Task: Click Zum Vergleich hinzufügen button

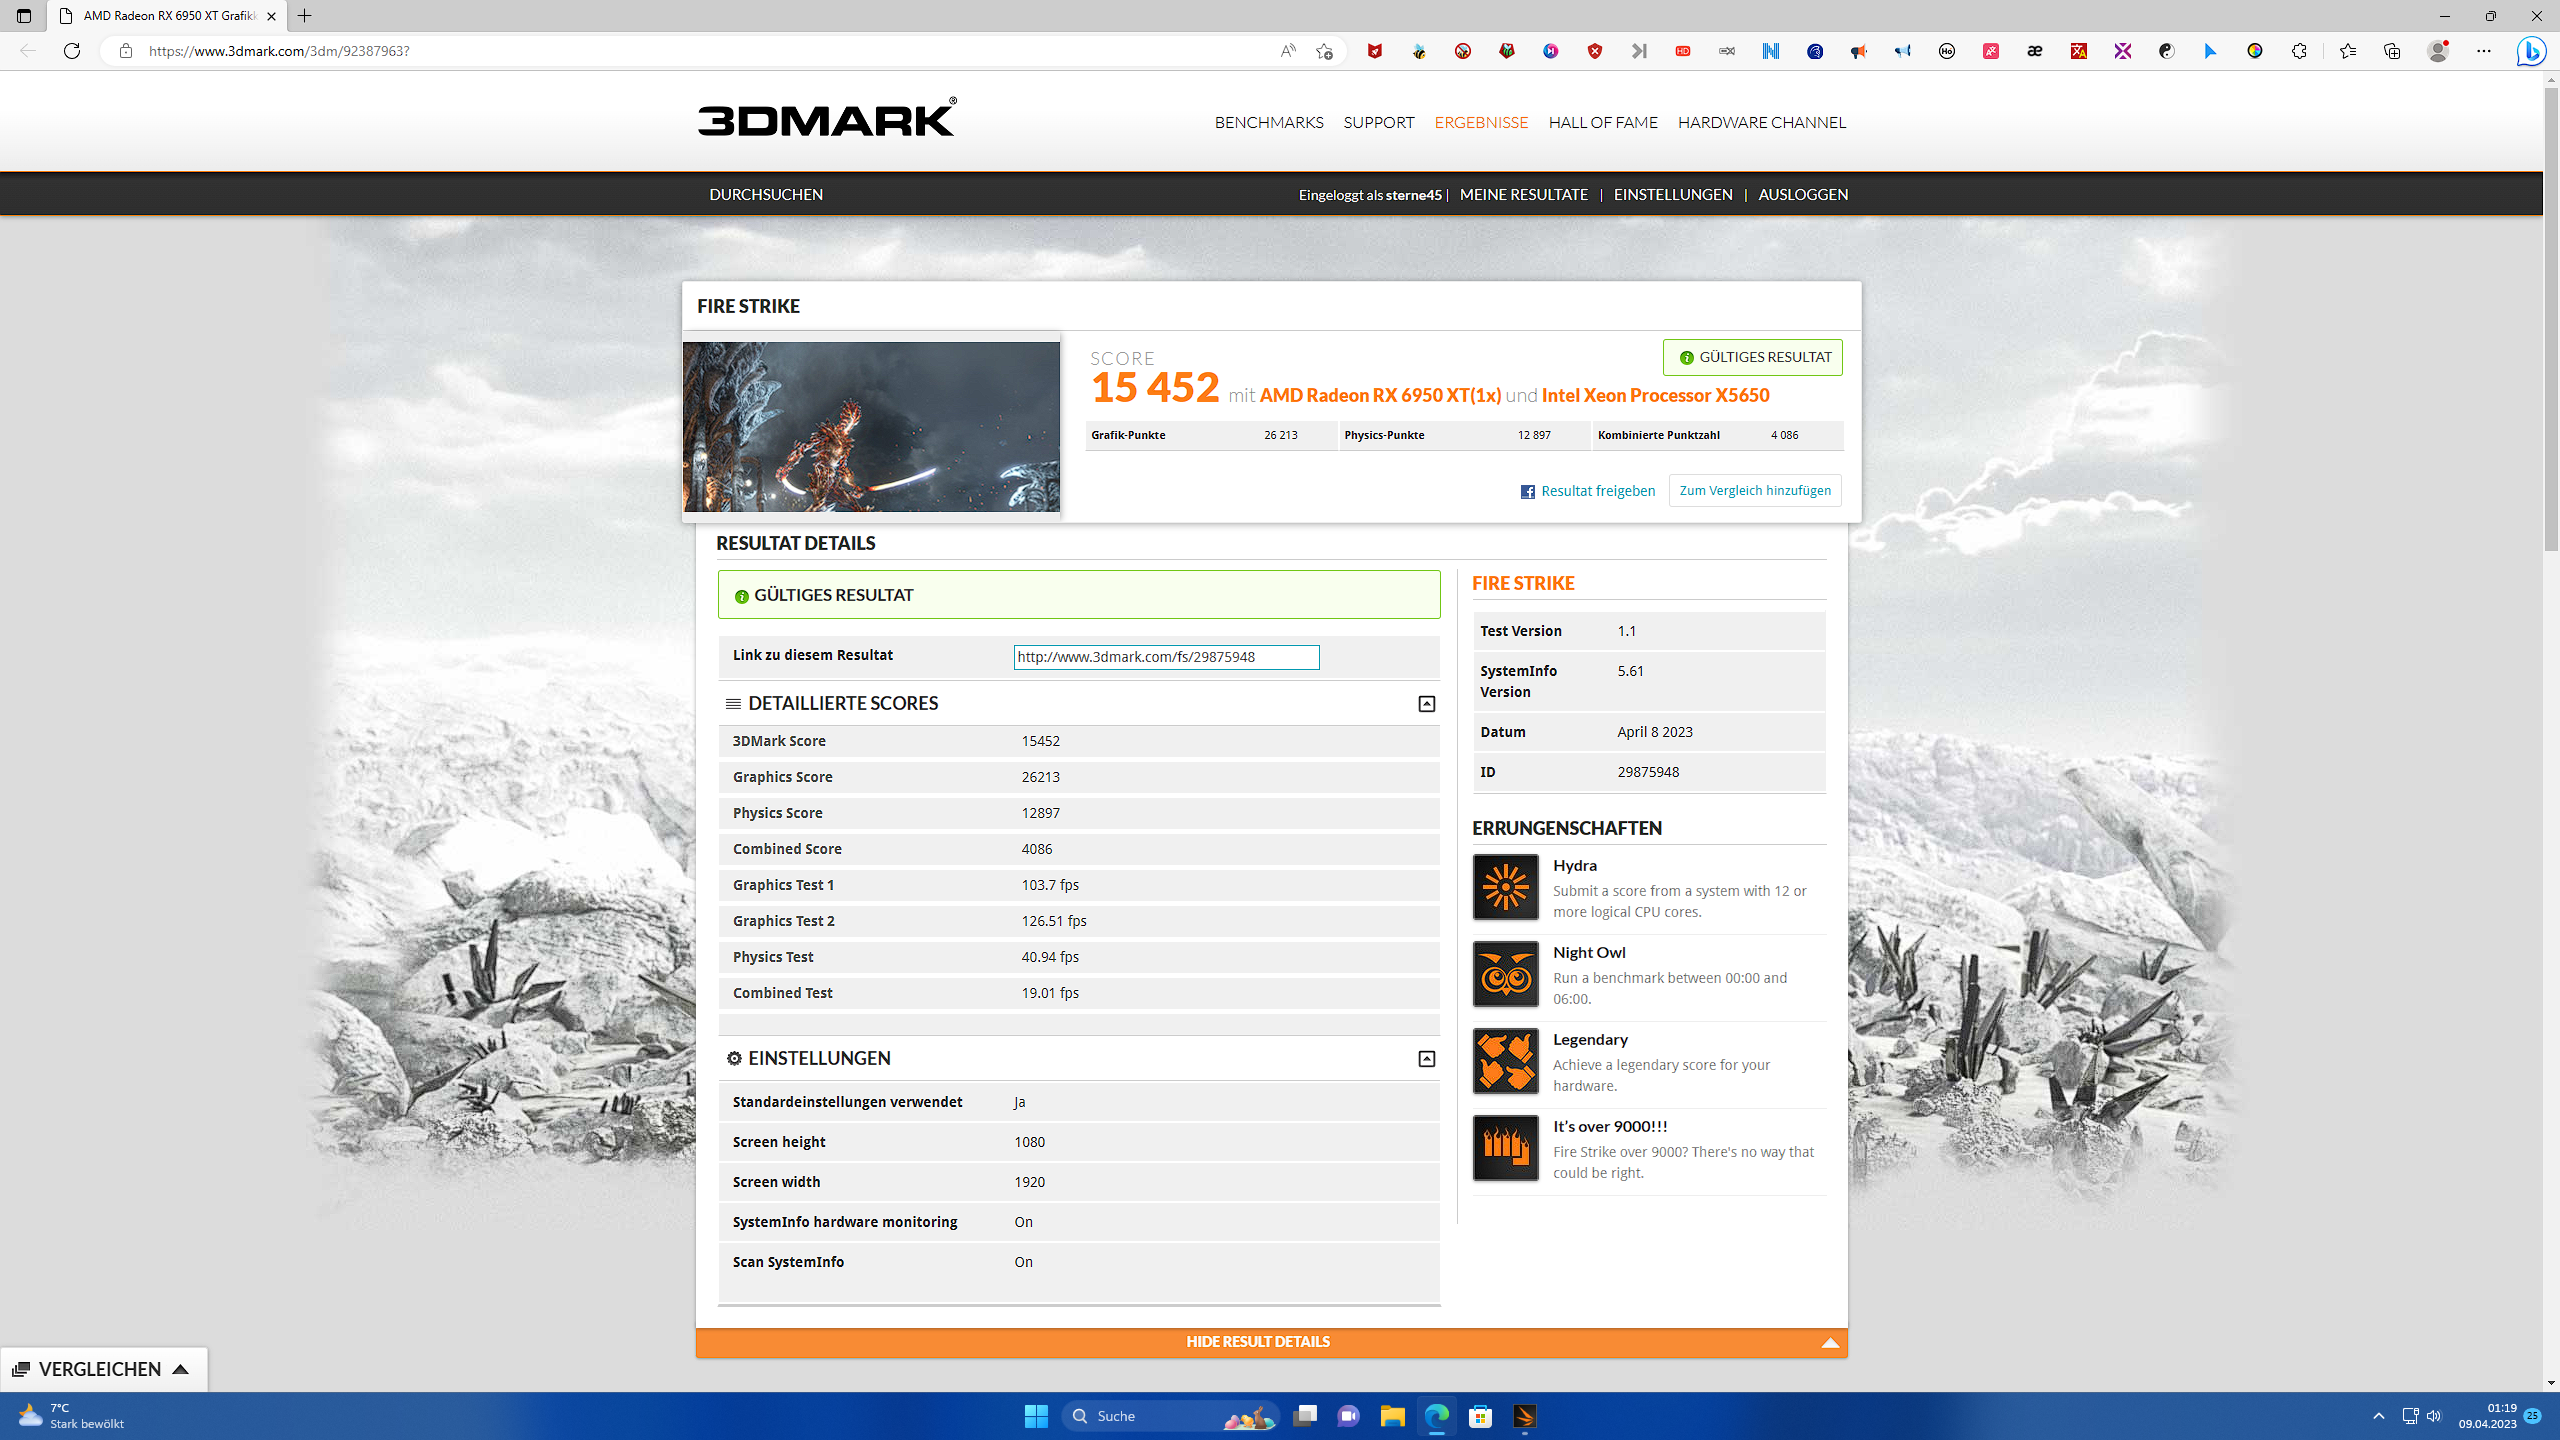Action: [1754, 490]
